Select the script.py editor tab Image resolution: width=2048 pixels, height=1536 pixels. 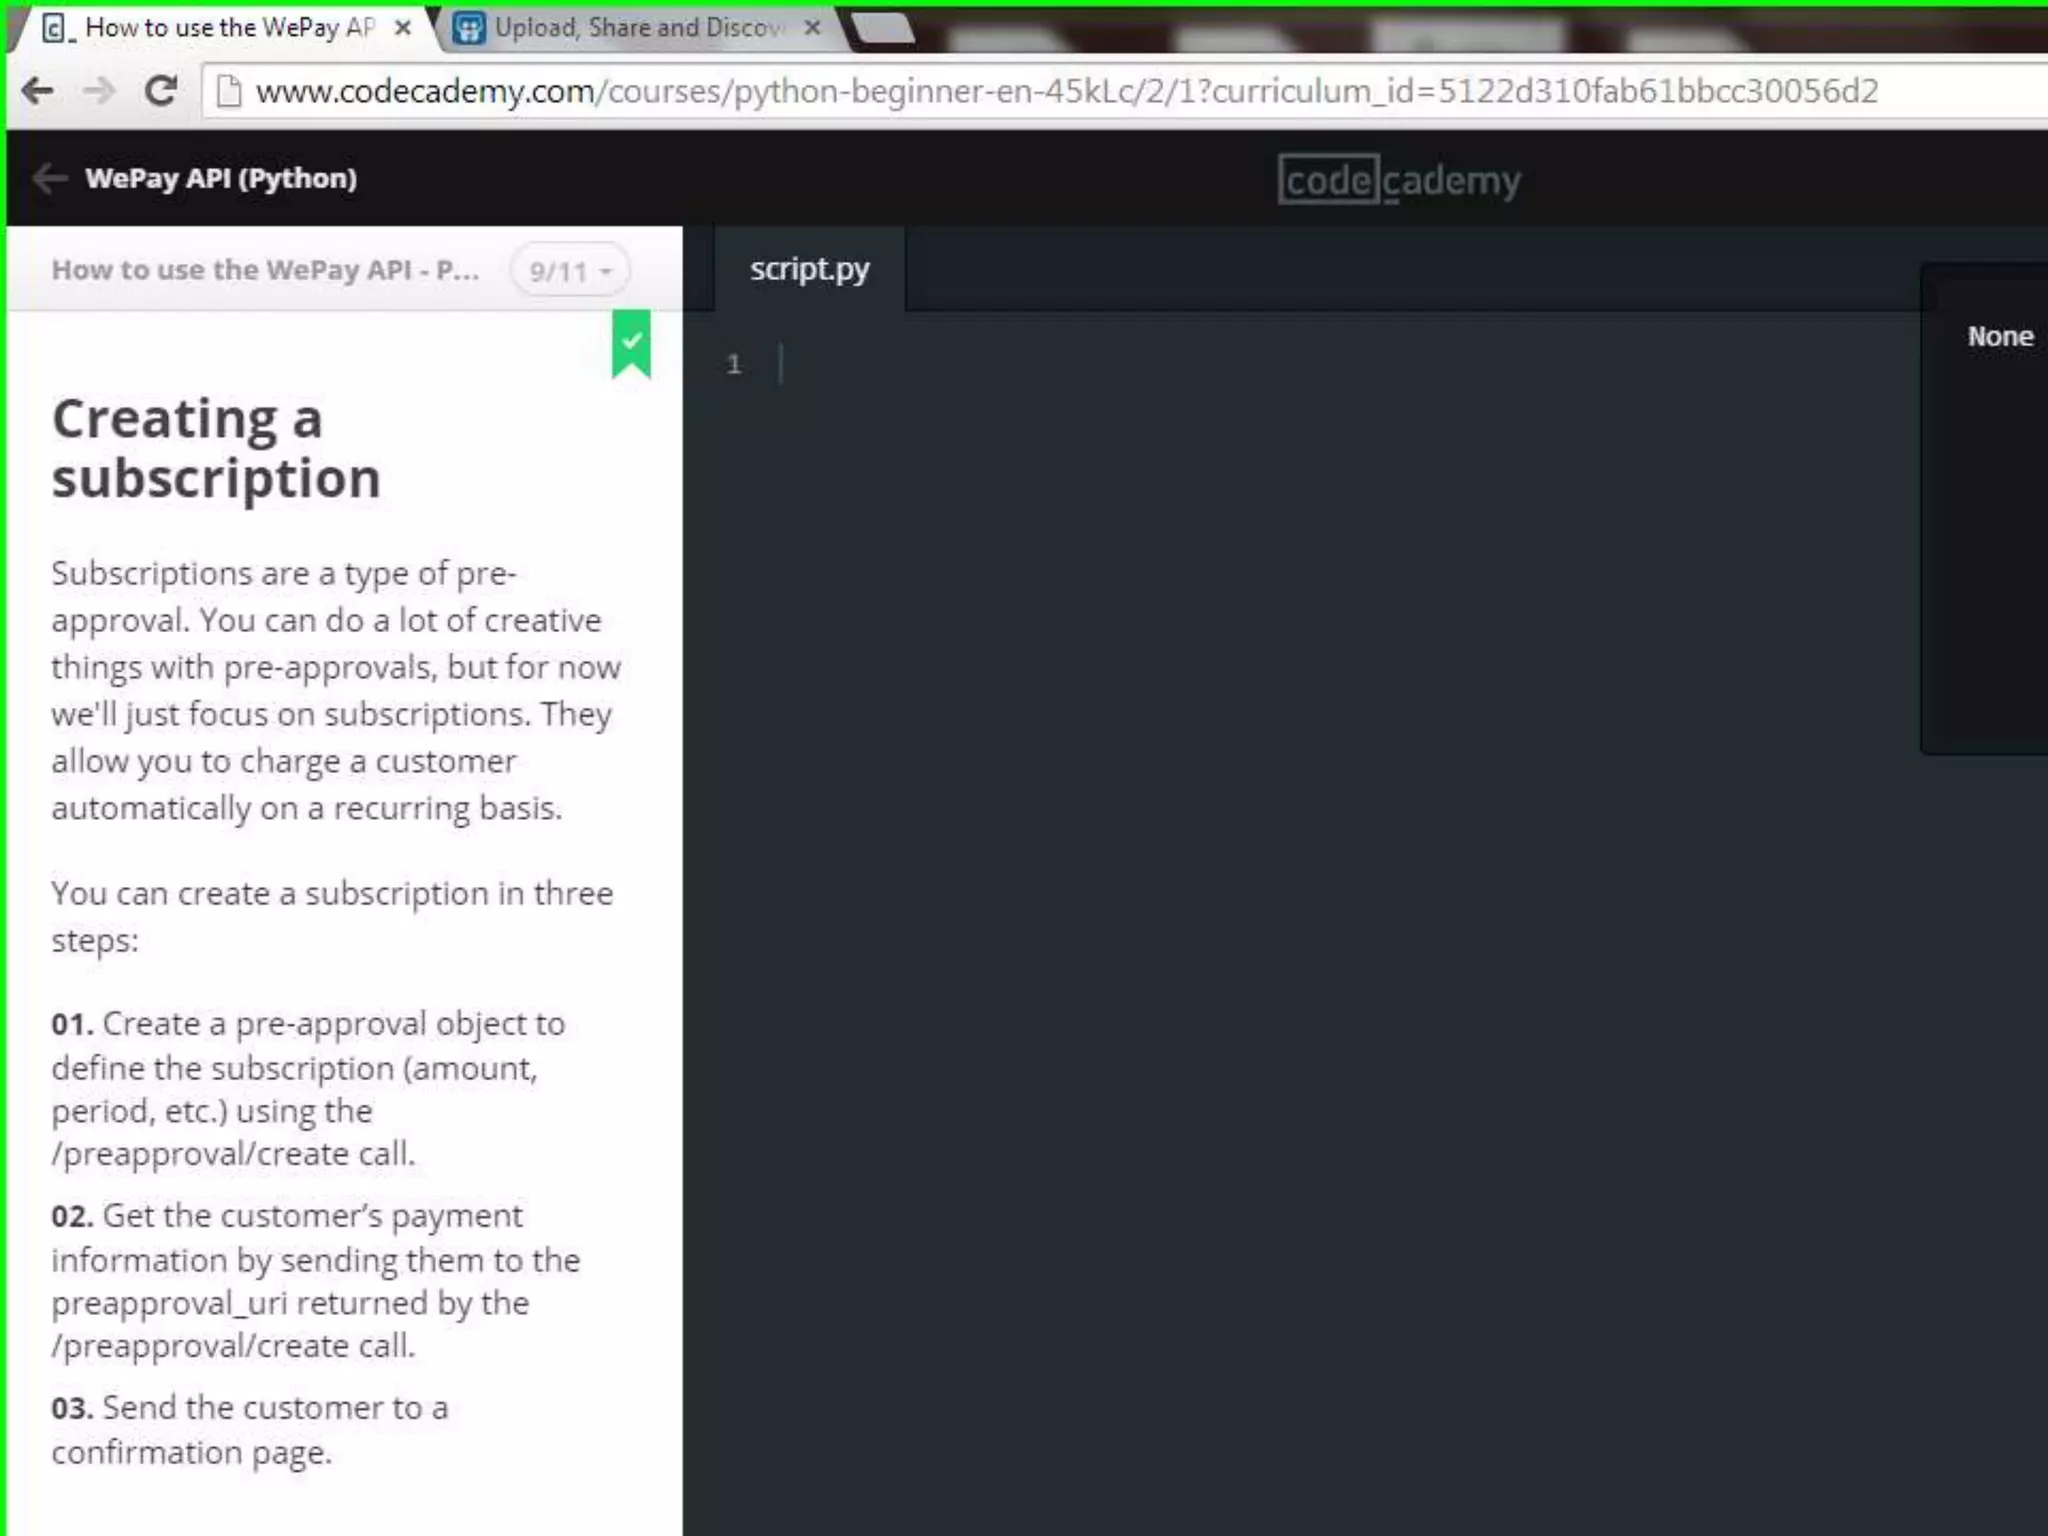pyautogui.click(x=810, y=269)
